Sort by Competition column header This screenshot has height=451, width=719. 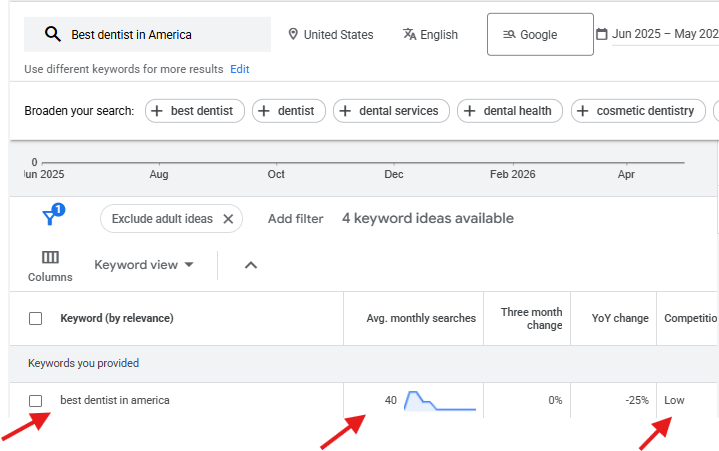pyautogui.click(x=691, y=318)
